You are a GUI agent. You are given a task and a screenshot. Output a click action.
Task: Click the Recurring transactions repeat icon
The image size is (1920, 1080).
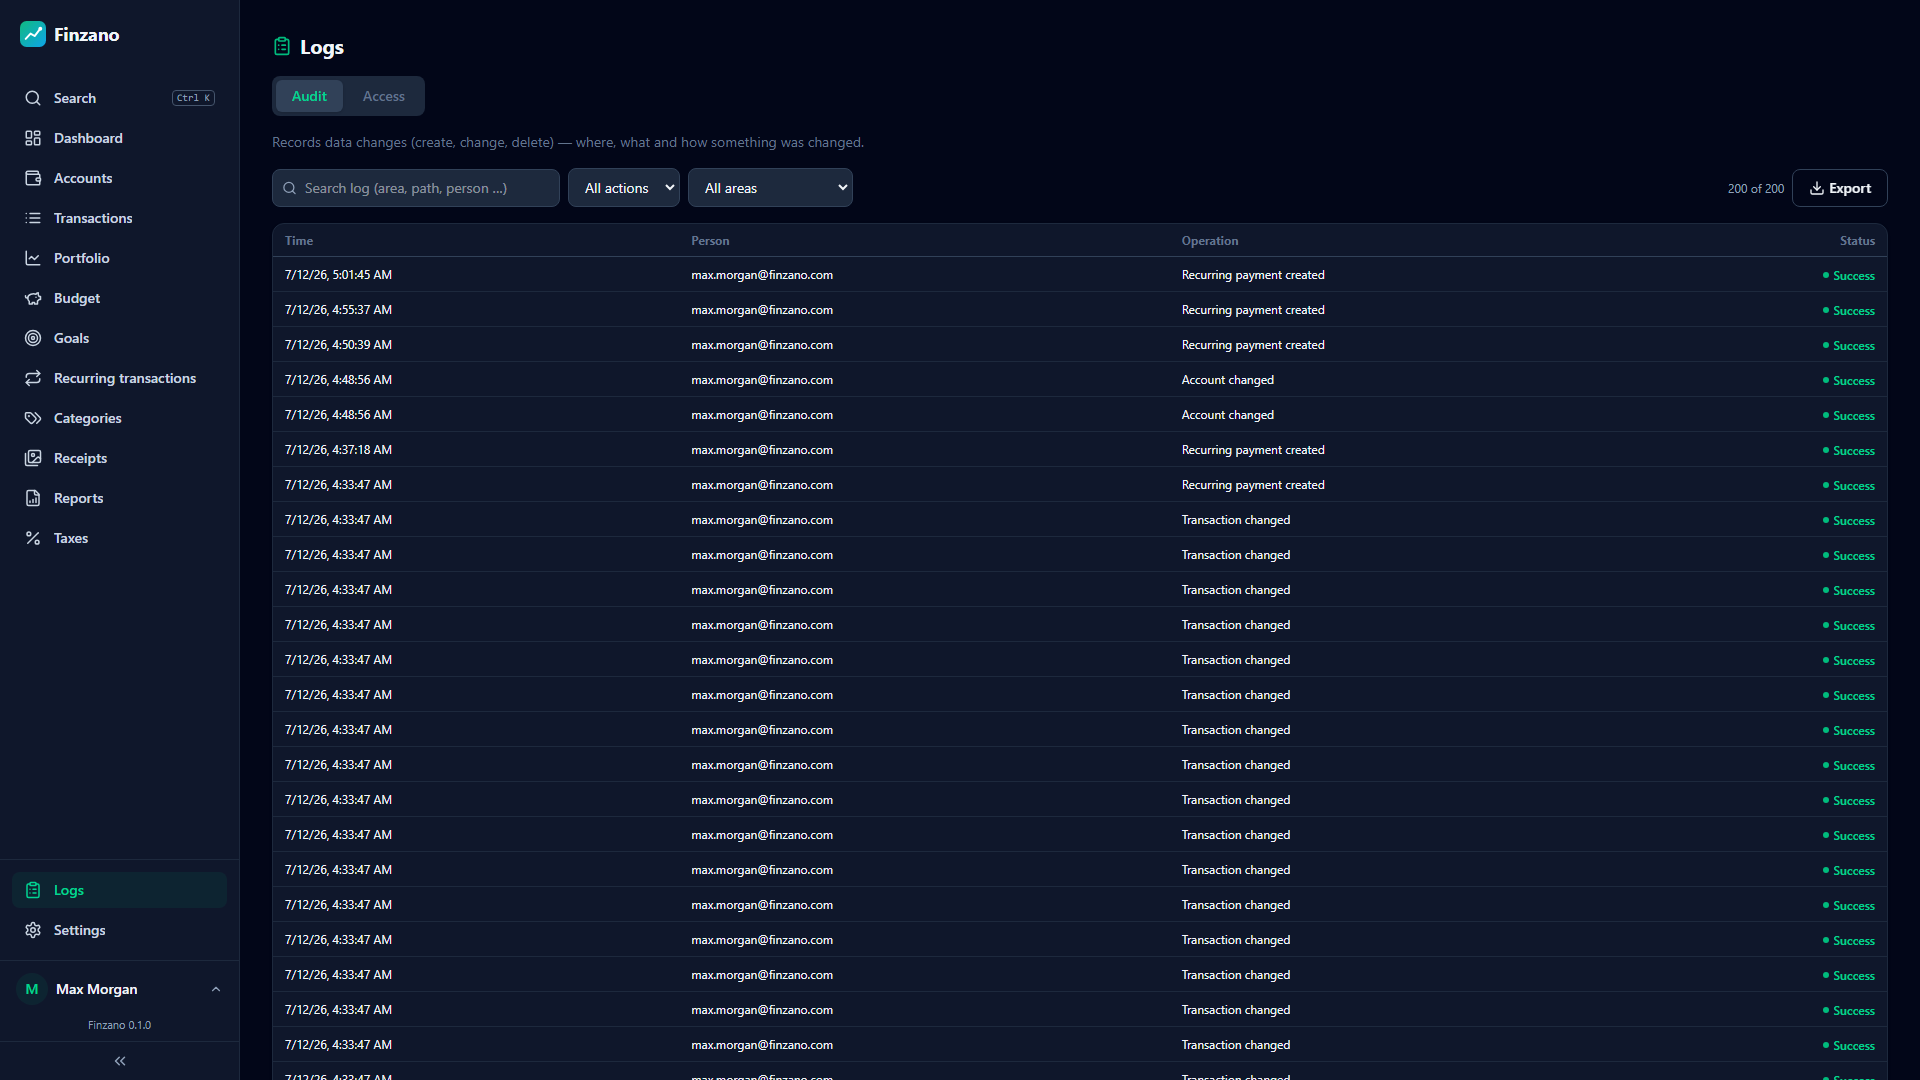(33, 378)
